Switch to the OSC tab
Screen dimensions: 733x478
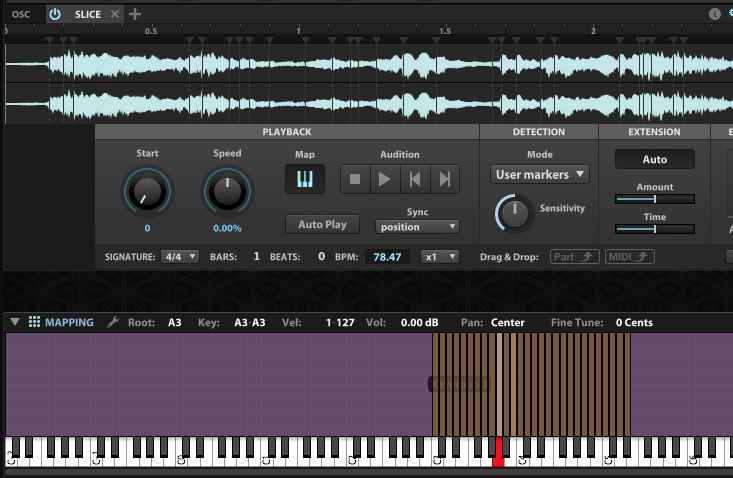pos(21,14)
